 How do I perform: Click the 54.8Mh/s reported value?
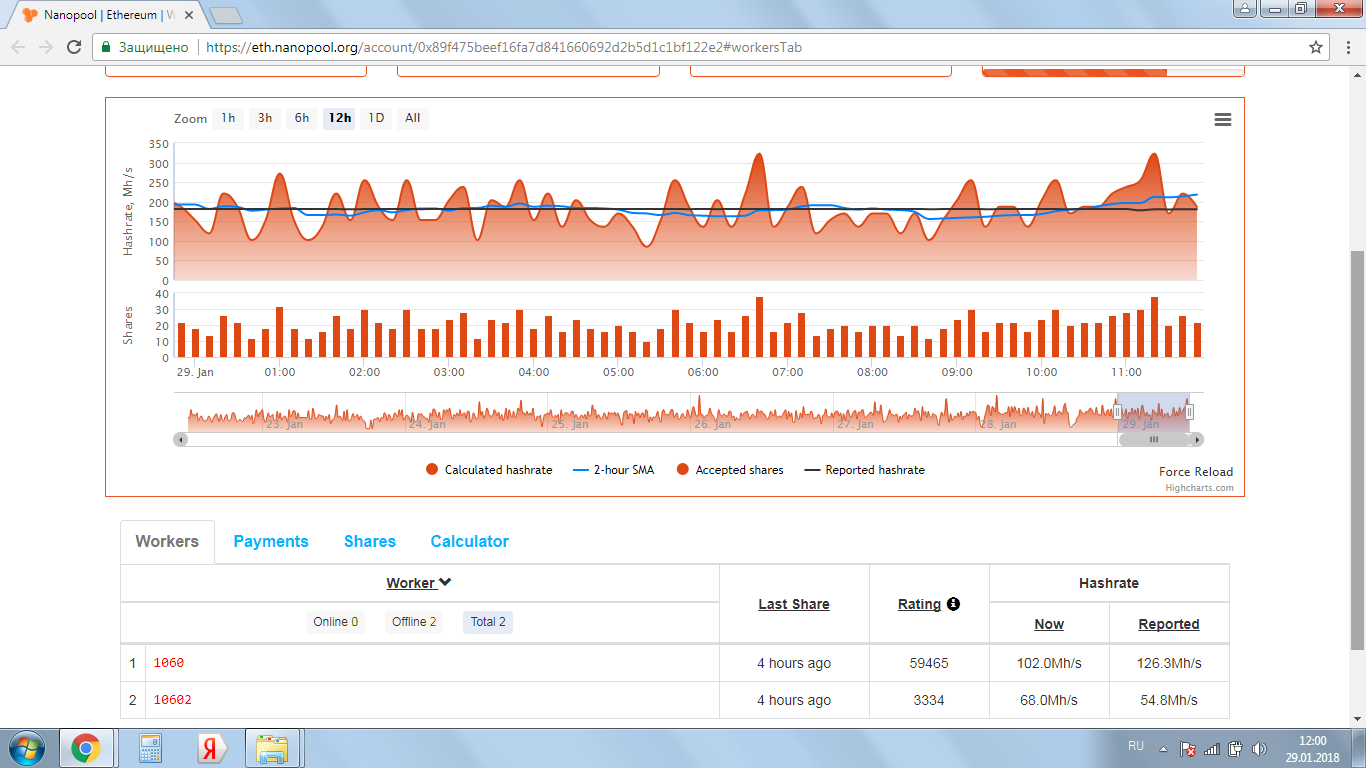(1169, 700)
